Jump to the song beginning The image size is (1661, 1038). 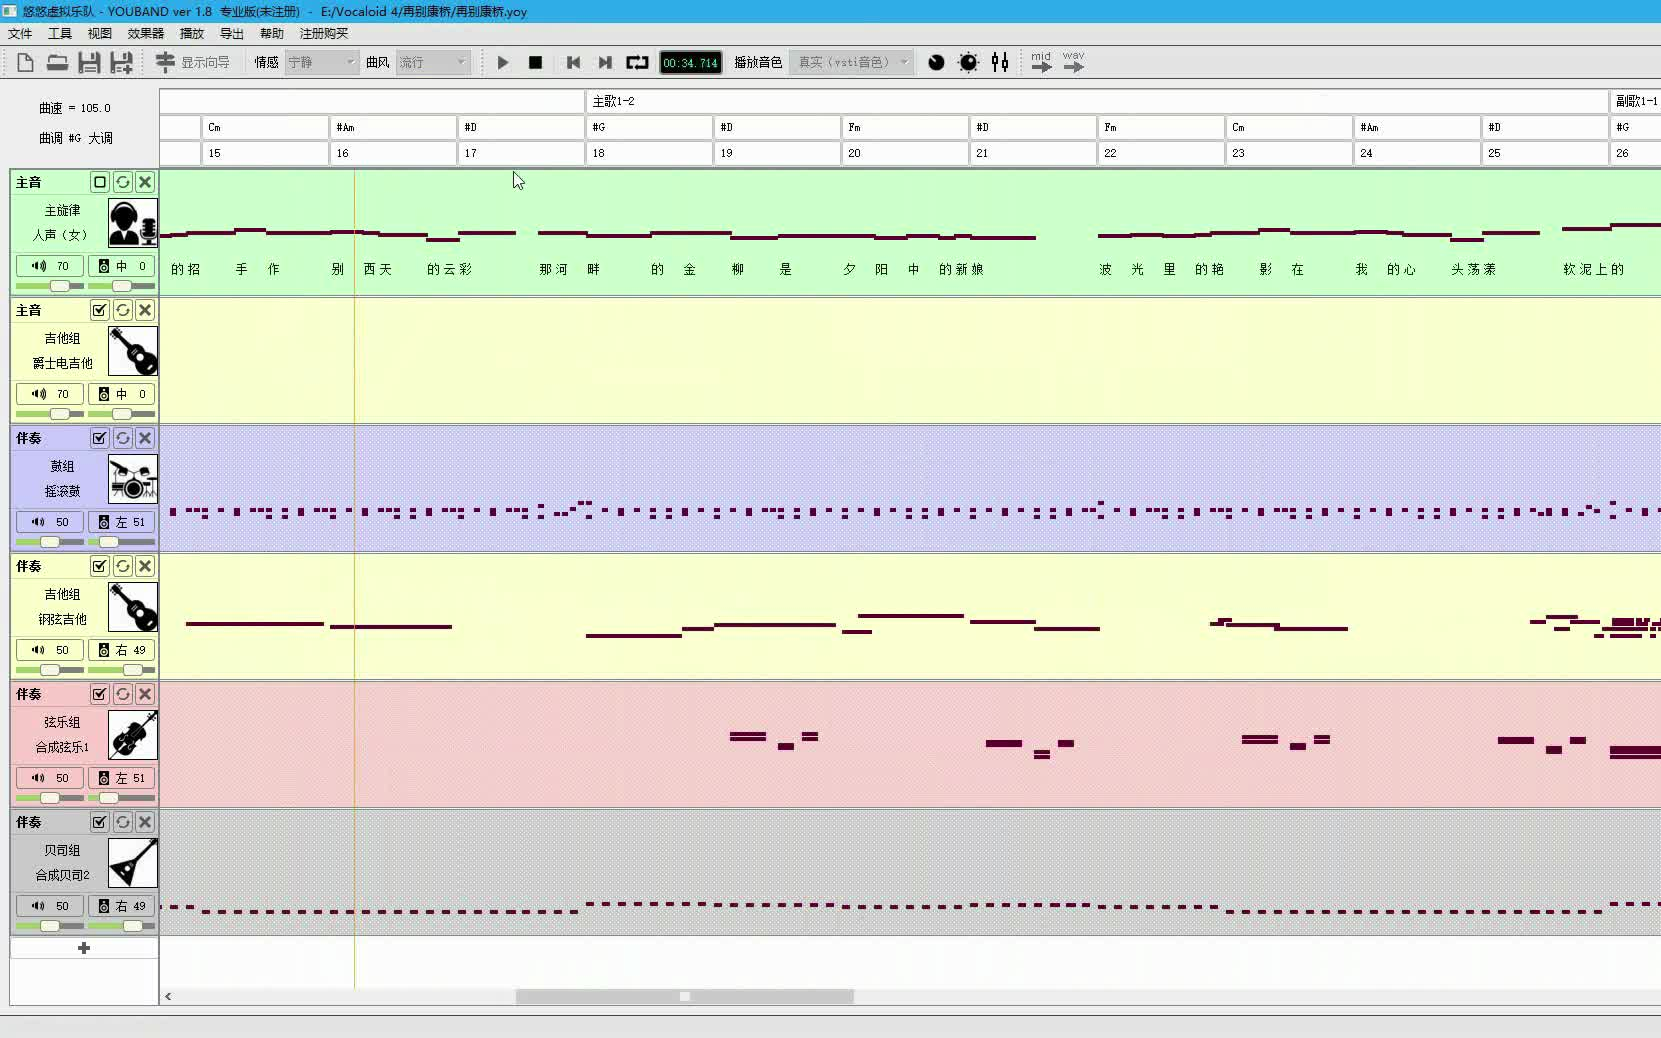[x=573, y=62]
